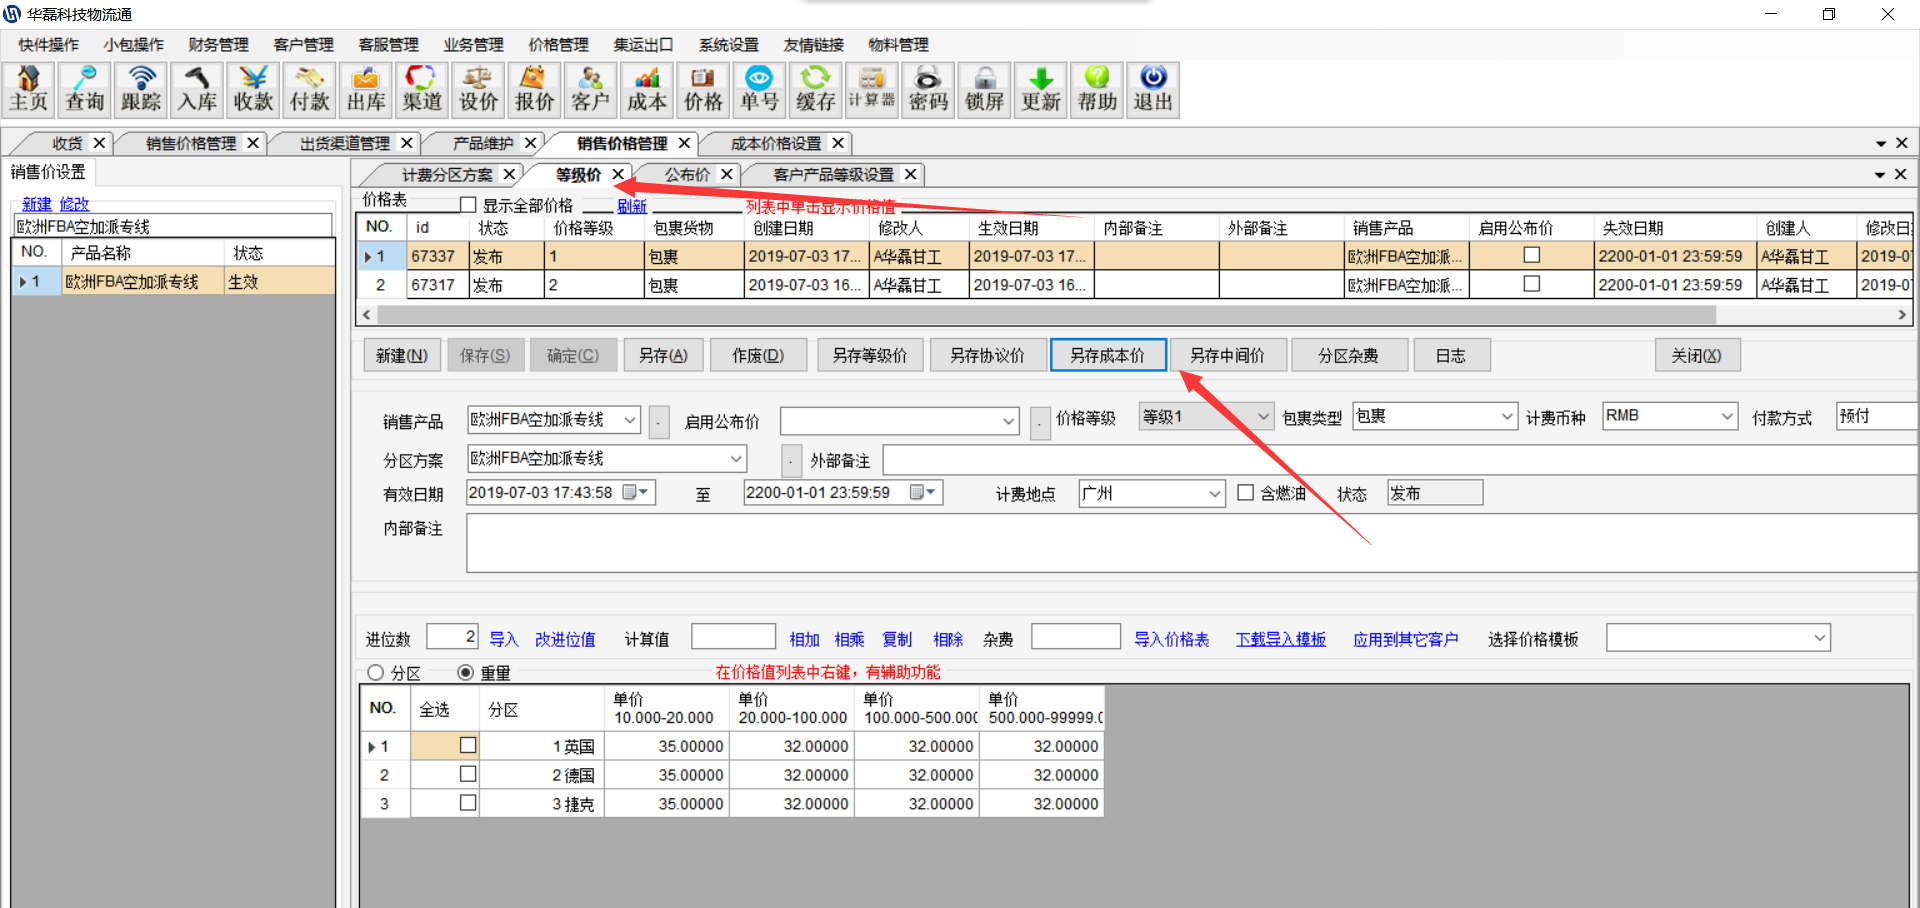Viewport: 1920px width, 908px height.
Task: Click the 下载导入模板 link
Action: pos(1280,639)
